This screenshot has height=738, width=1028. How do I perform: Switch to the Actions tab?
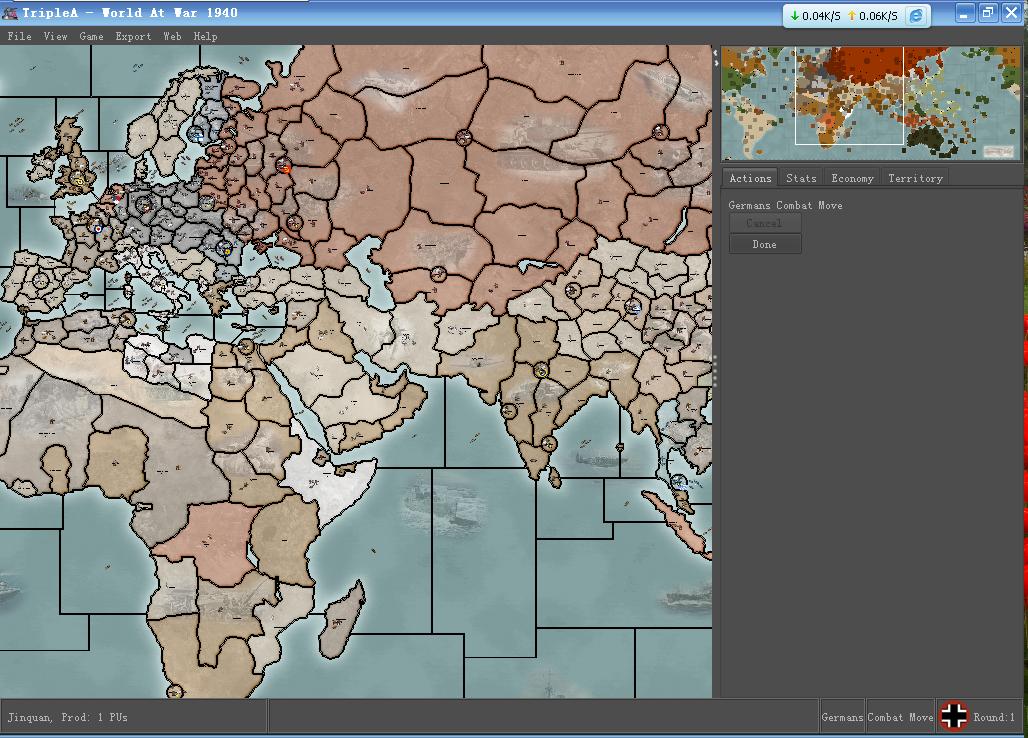tap(751, 178)
